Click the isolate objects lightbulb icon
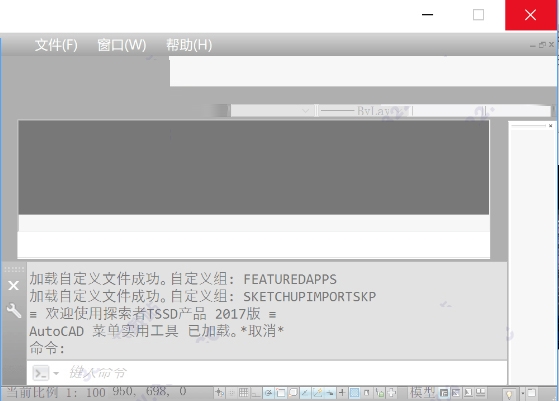 [x=509, y=394]
